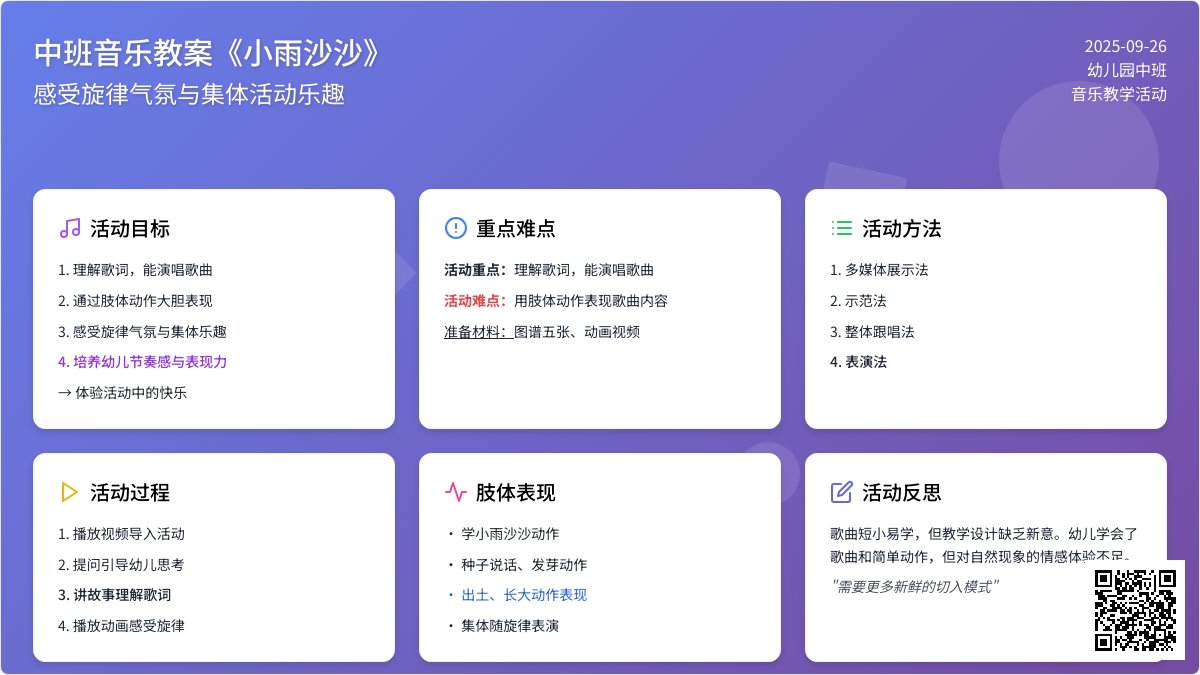Image resolution: width=1200 pixels, height=675 pixels.
Task: Click the 音乐教学活动 label at top right
Action: pyautogui.click(x=1119, y=95)
